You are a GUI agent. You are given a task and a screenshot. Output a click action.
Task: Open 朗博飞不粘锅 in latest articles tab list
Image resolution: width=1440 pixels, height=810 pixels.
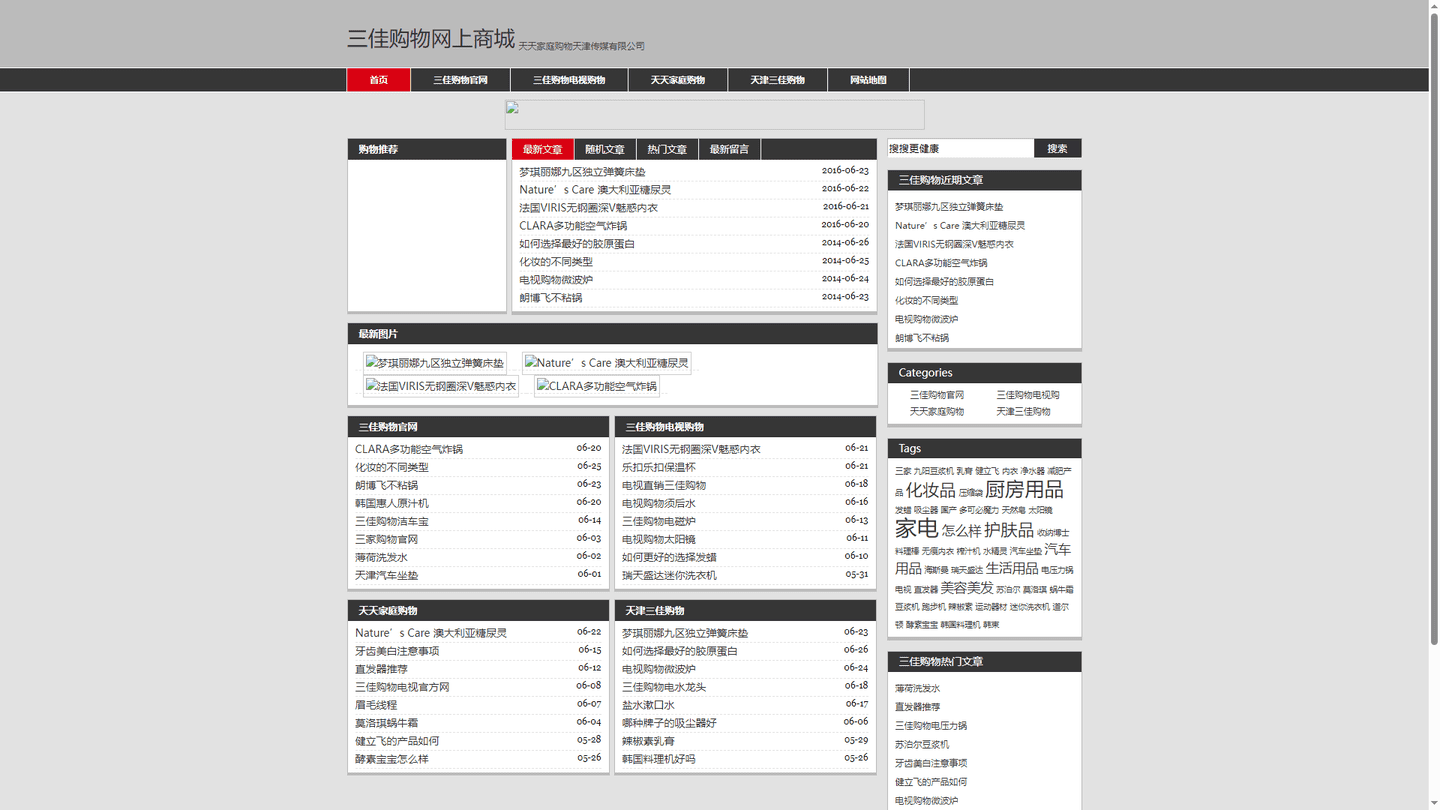550,298
